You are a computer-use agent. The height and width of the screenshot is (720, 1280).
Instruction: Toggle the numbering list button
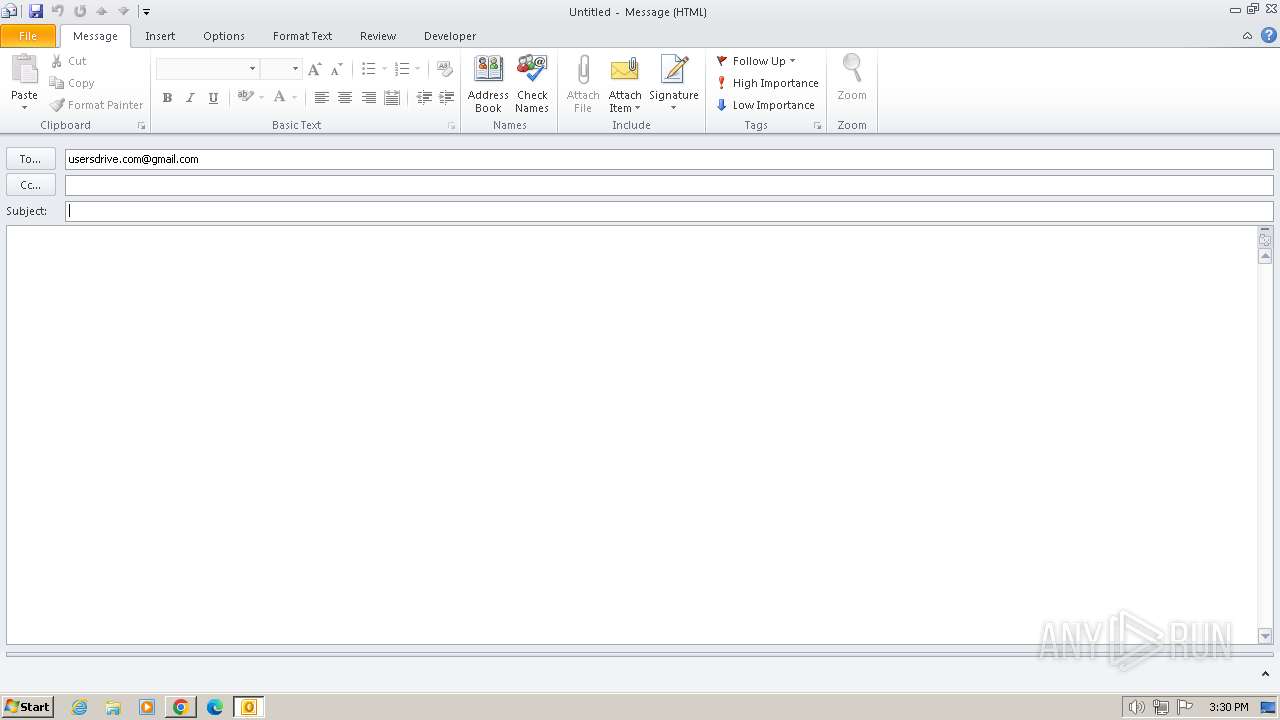[402, 69]
